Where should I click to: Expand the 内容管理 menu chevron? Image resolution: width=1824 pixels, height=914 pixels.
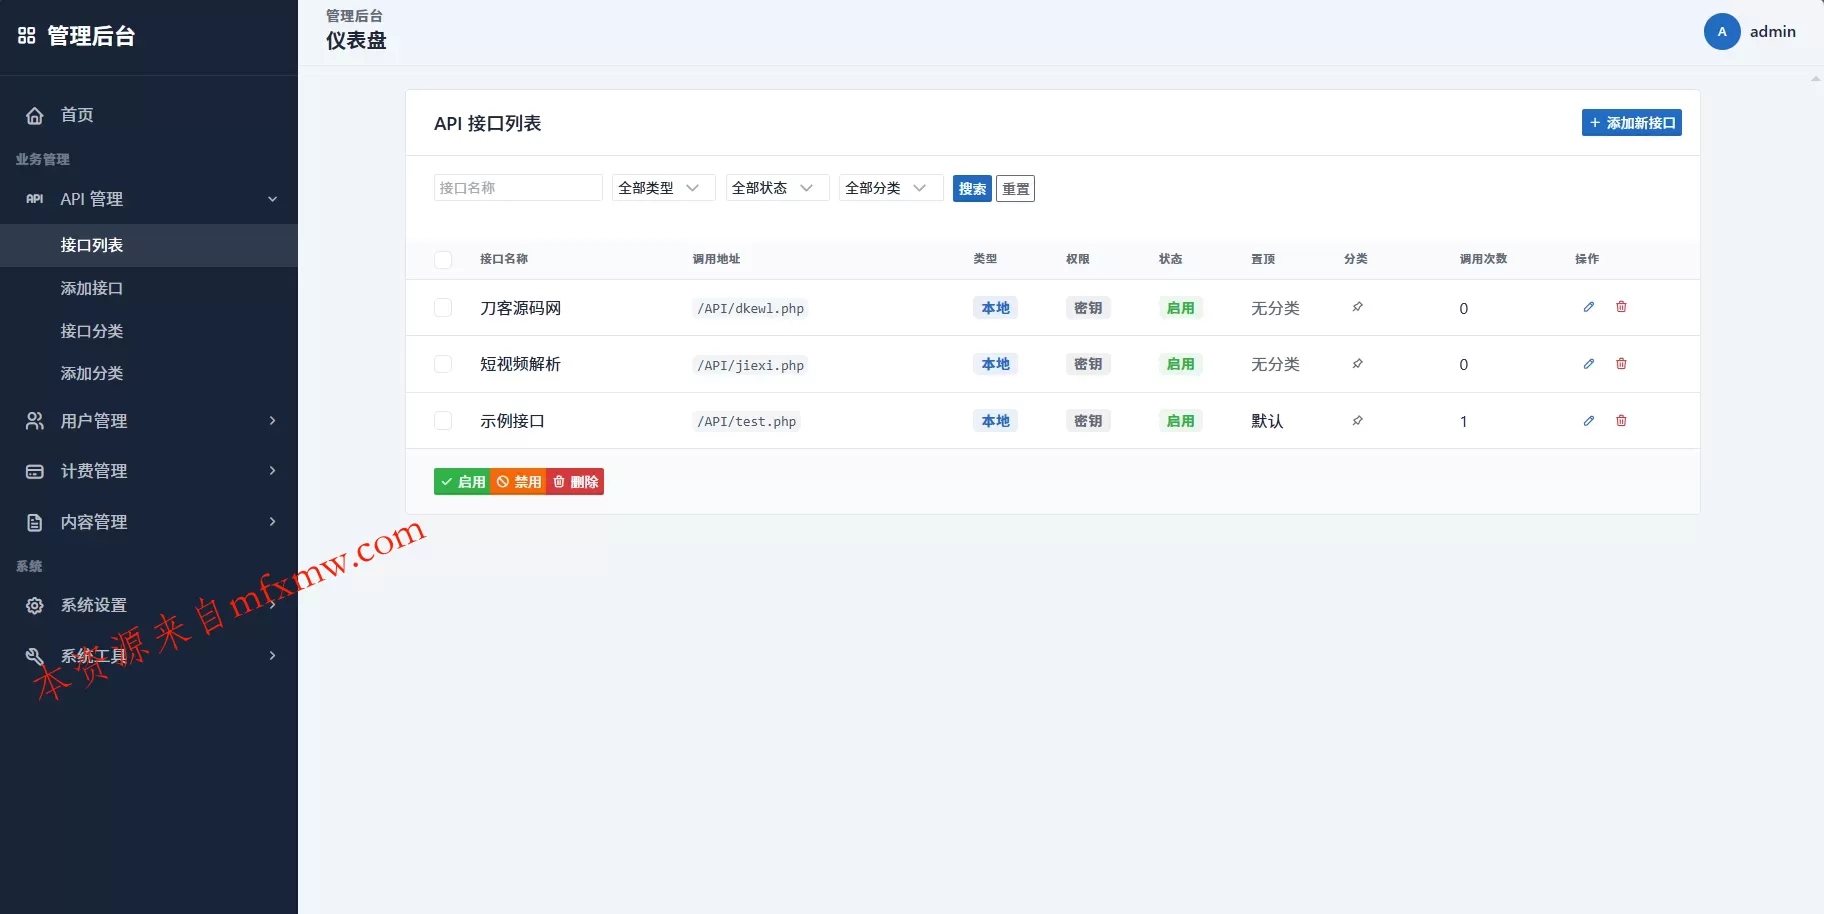tap(272, 522)
